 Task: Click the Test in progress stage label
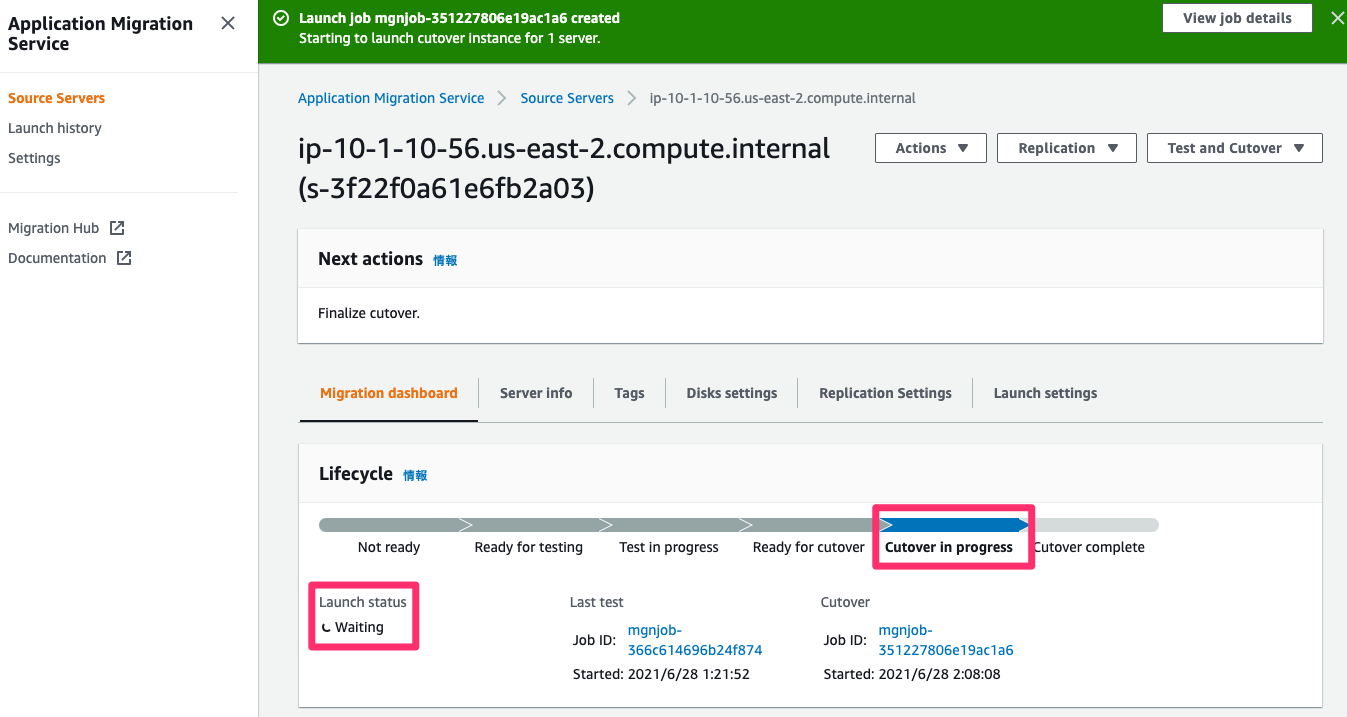669,547
